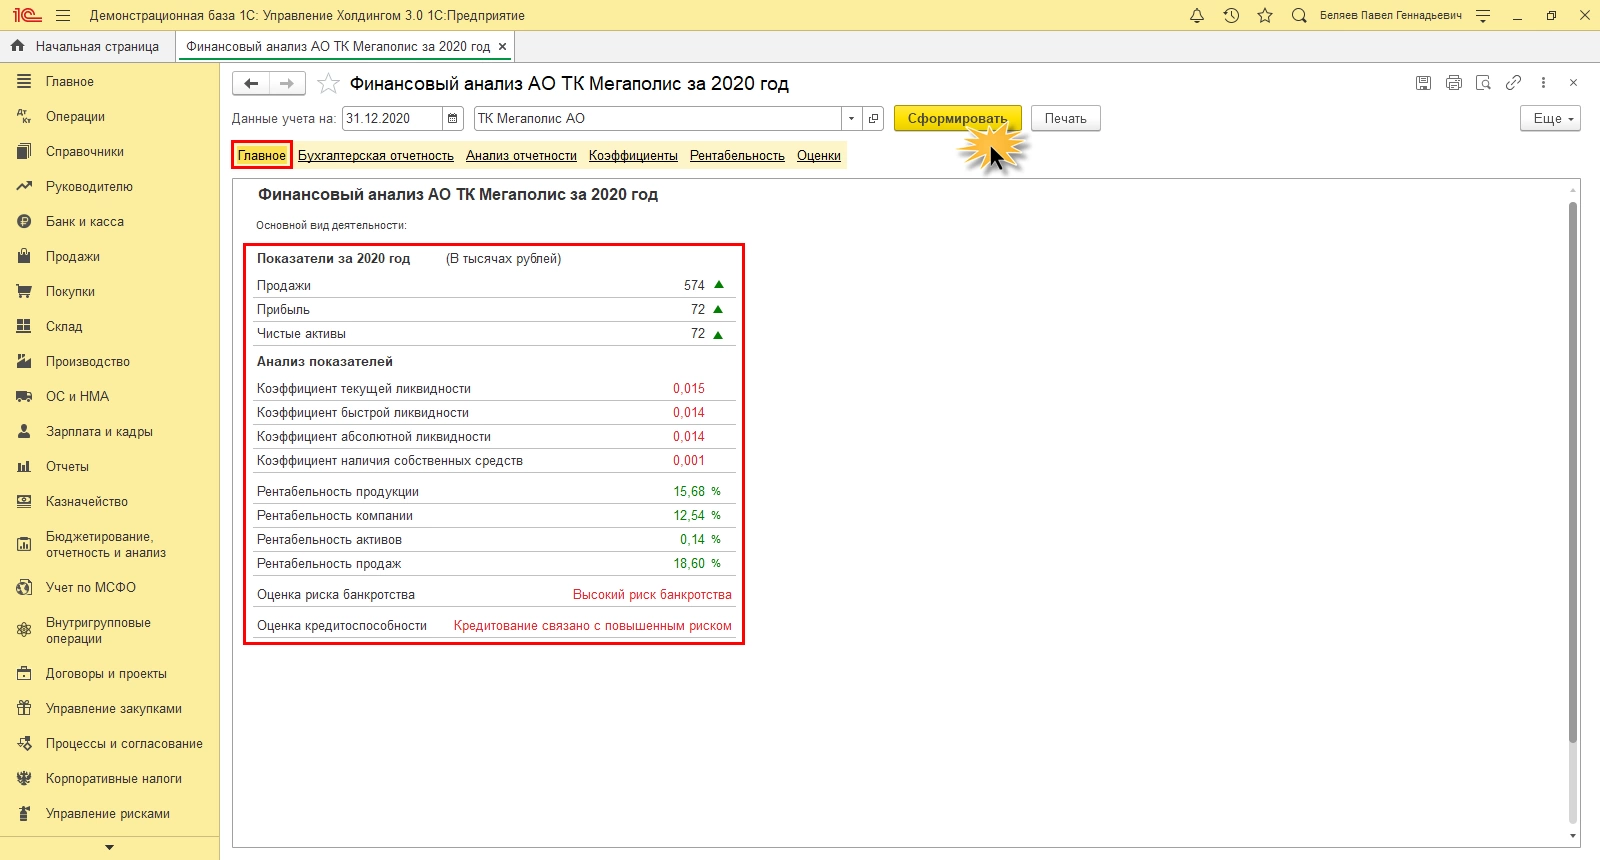
Task: Click the printer icon in form header
Action: [x=1454, y=83]
